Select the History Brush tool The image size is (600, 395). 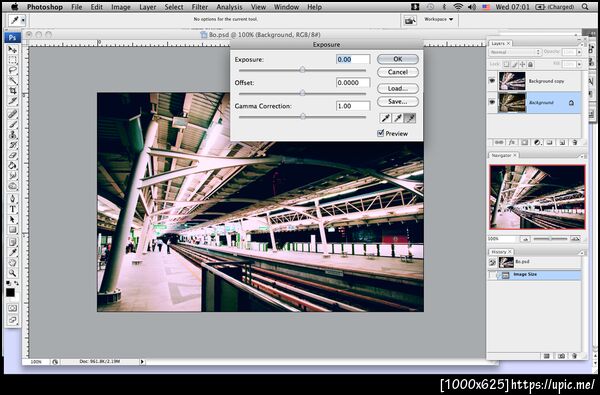coord(13,145)
